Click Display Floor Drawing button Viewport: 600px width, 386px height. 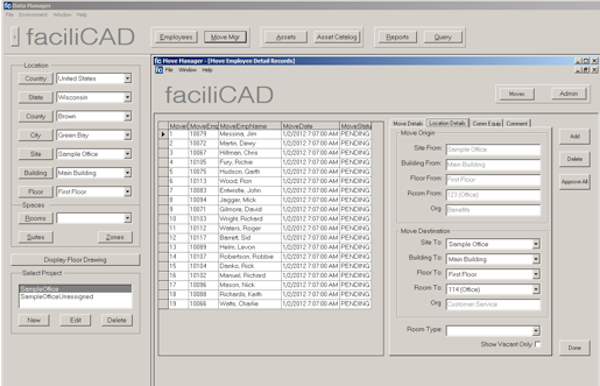click(x=75, y=260)
